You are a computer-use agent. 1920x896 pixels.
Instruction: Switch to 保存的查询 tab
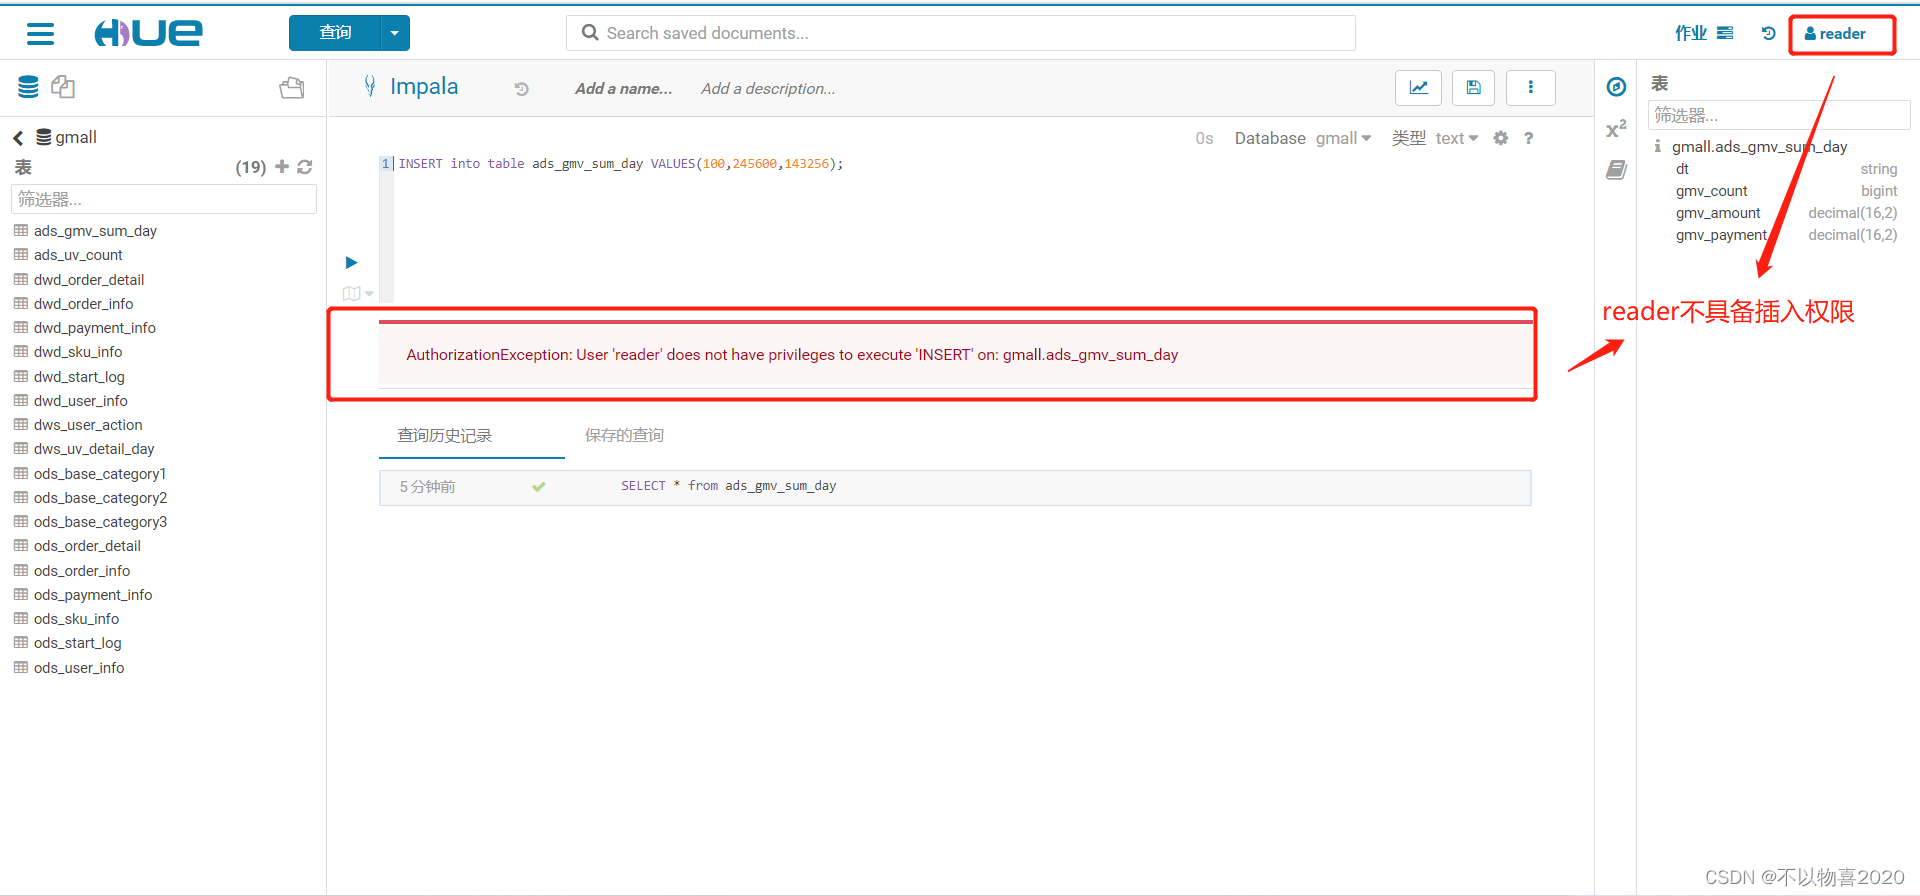click(624, 436)
